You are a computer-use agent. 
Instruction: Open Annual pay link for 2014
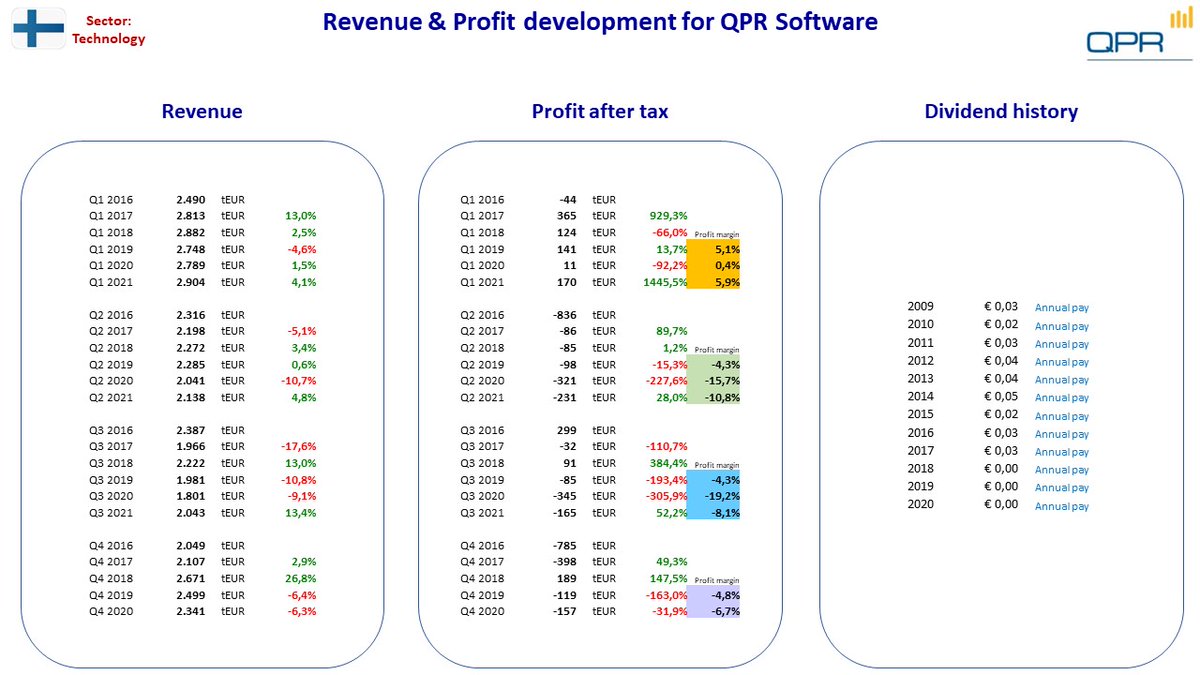(x=1062, y=398)
